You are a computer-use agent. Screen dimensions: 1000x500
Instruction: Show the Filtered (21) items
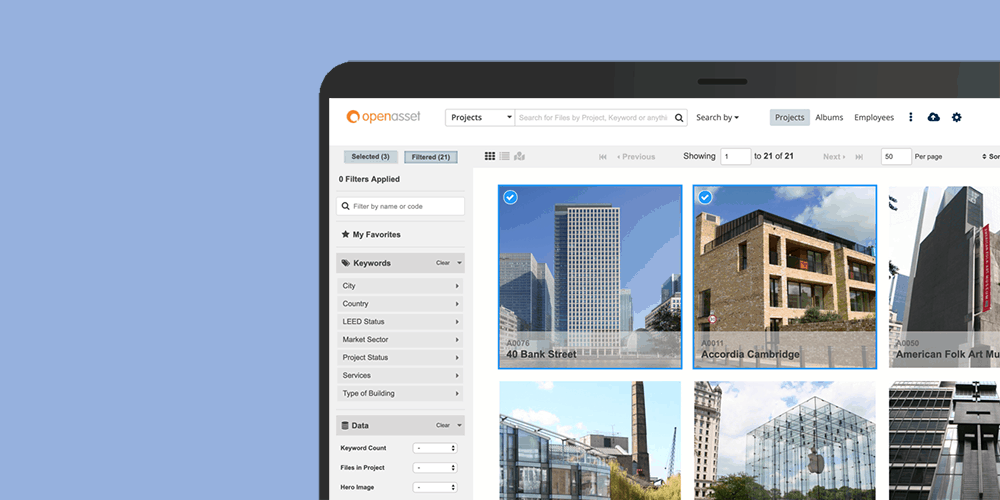pyautogui.click(x=430, y=157)
